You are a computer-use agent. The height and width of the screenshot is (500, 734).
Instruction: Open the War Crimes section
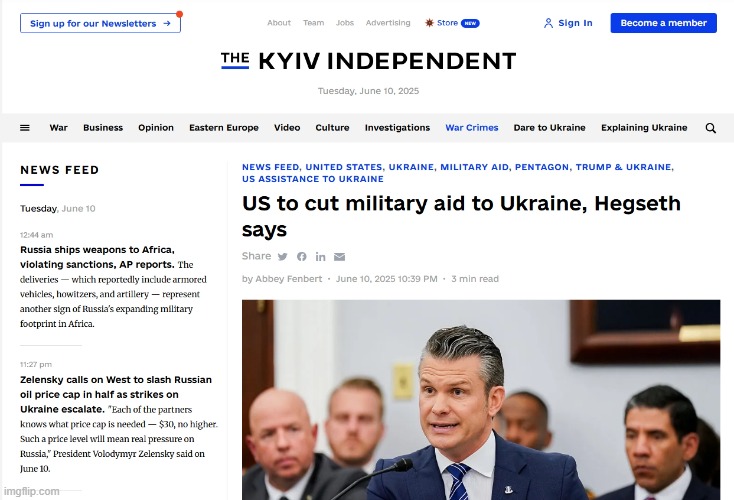tap(471, 127)
